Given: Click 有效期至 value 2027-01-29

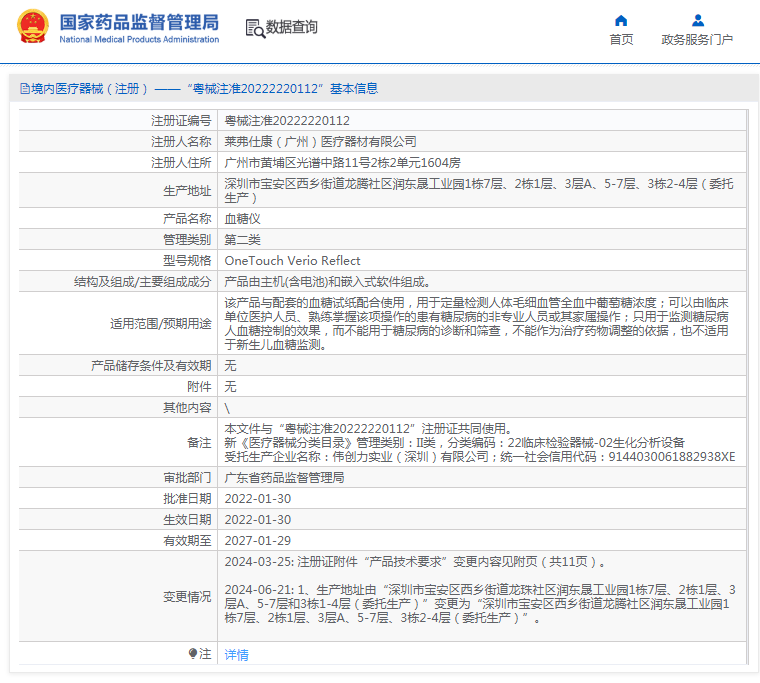Looking at the screenshot, I should click(x=258, y=540).
